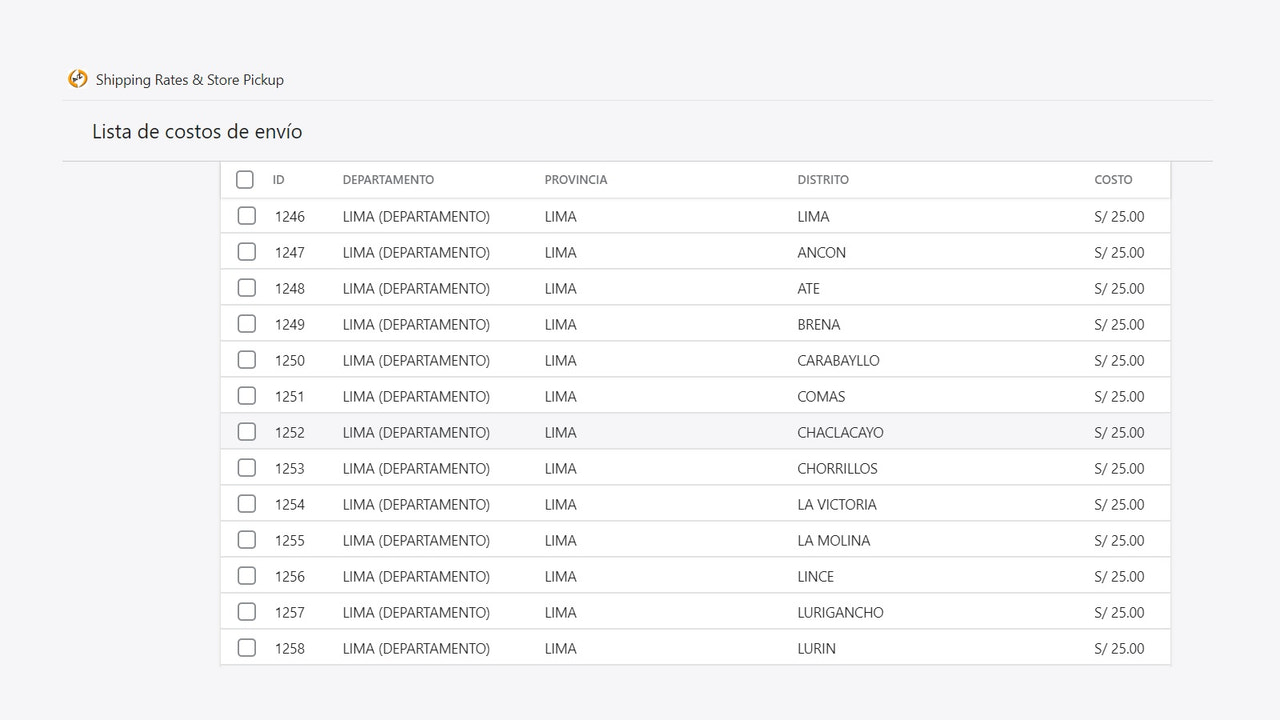Select the checkbox for row 1247 ANCON
Viewport: 1280px width, 720px height.
pos(247,252)
